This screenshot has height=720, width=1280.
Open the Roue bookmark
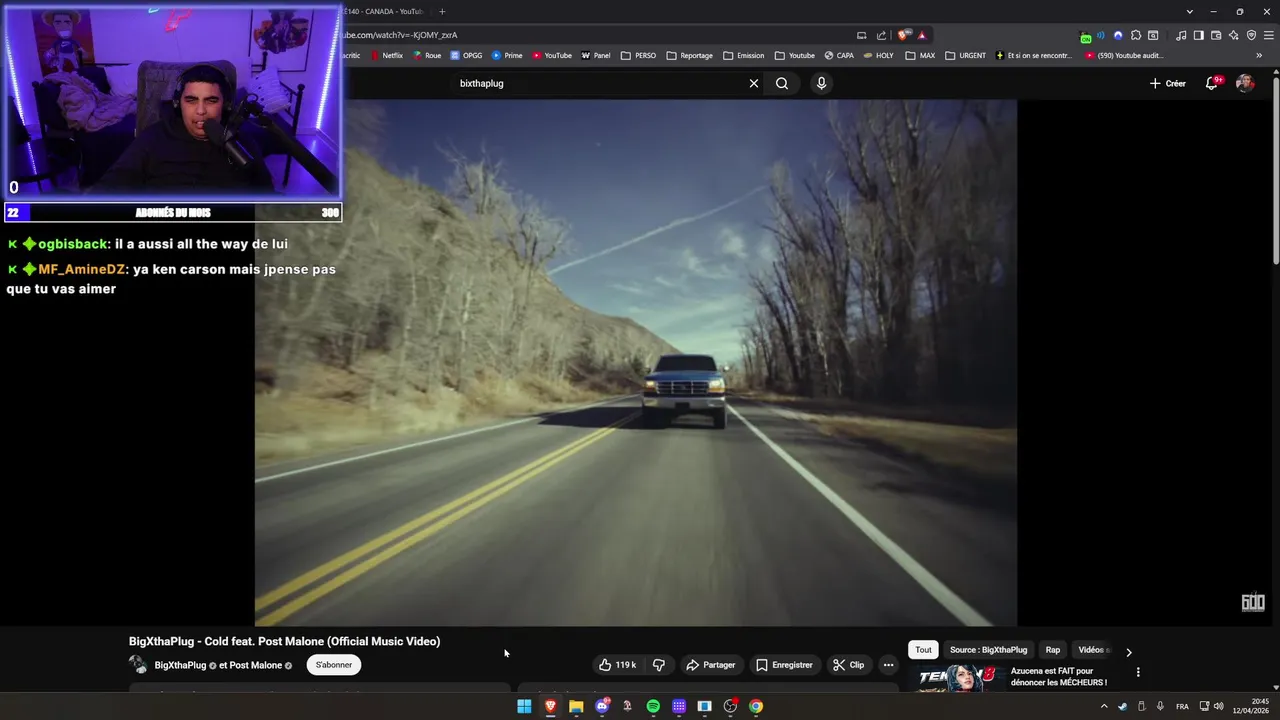pos(426,55)
